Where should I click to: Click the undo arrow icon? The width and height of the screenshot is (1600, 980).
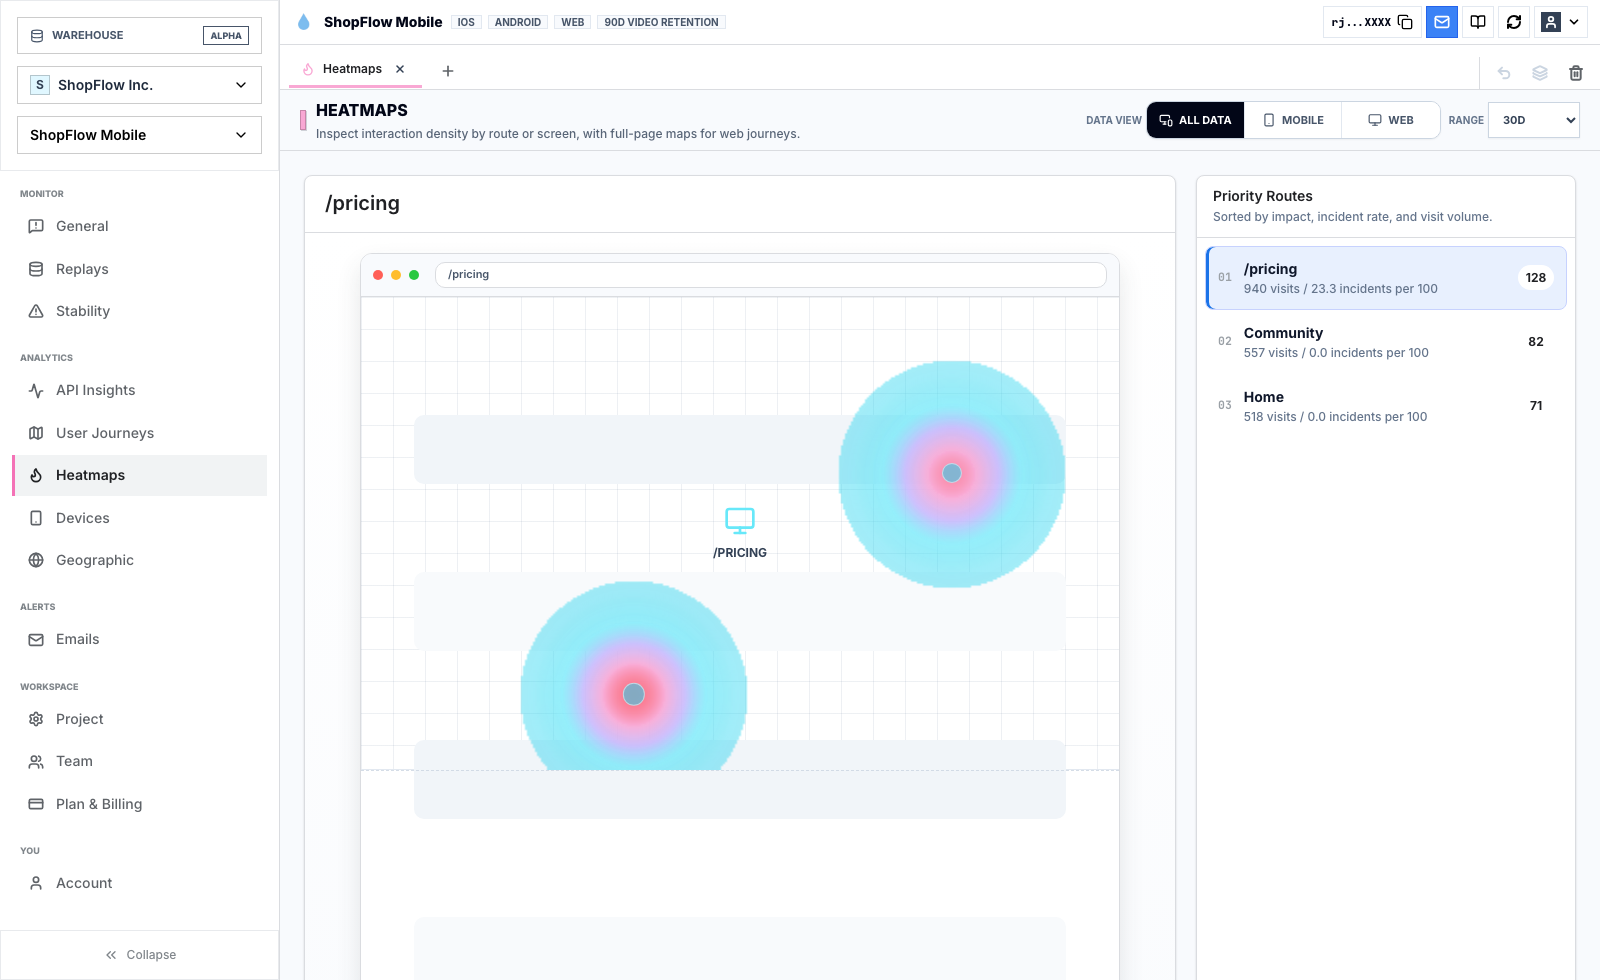tap(1504, 72)
